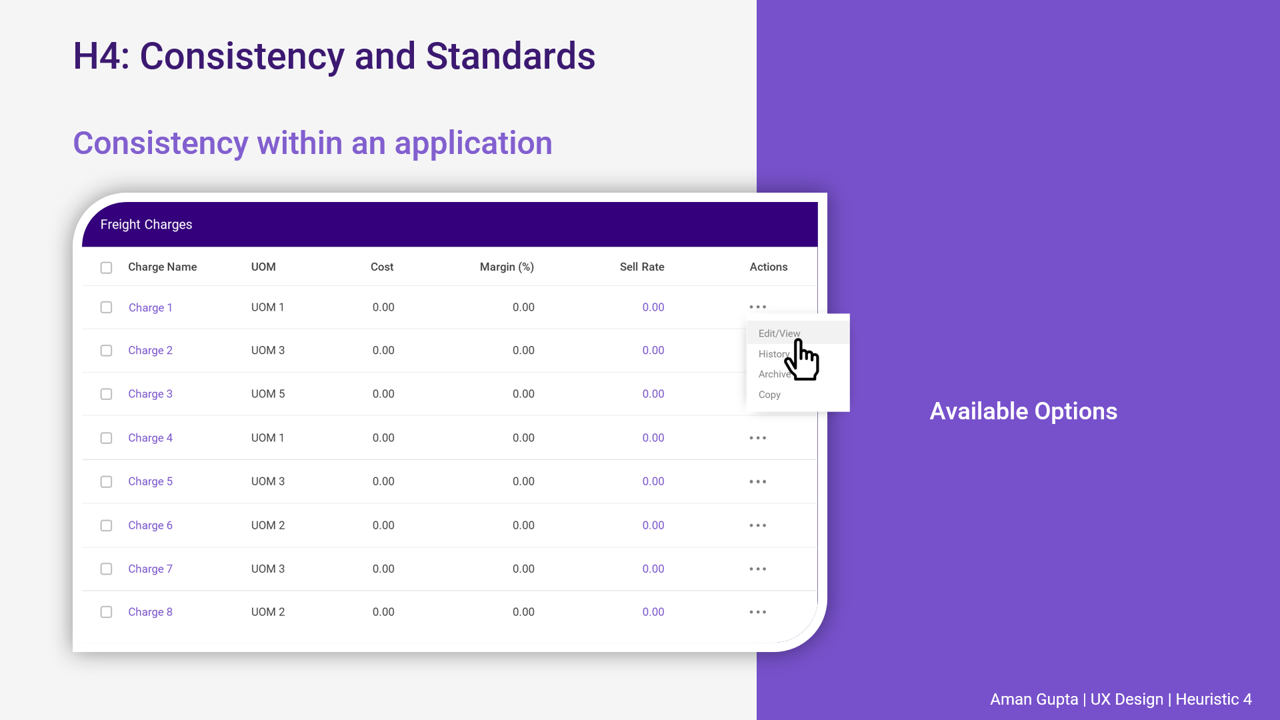
Task: Open the Actions menu for Charge 6
Action: point(757,525)
